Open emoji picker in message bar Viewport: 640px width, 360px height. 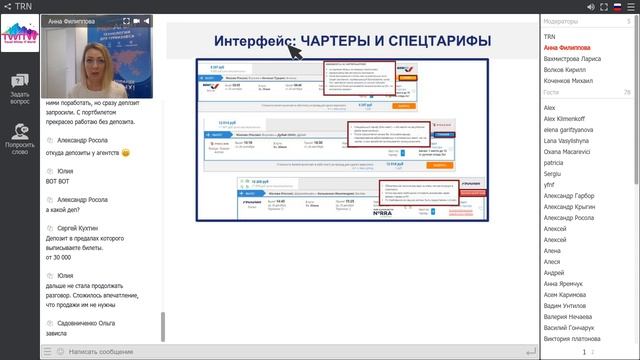60,351
